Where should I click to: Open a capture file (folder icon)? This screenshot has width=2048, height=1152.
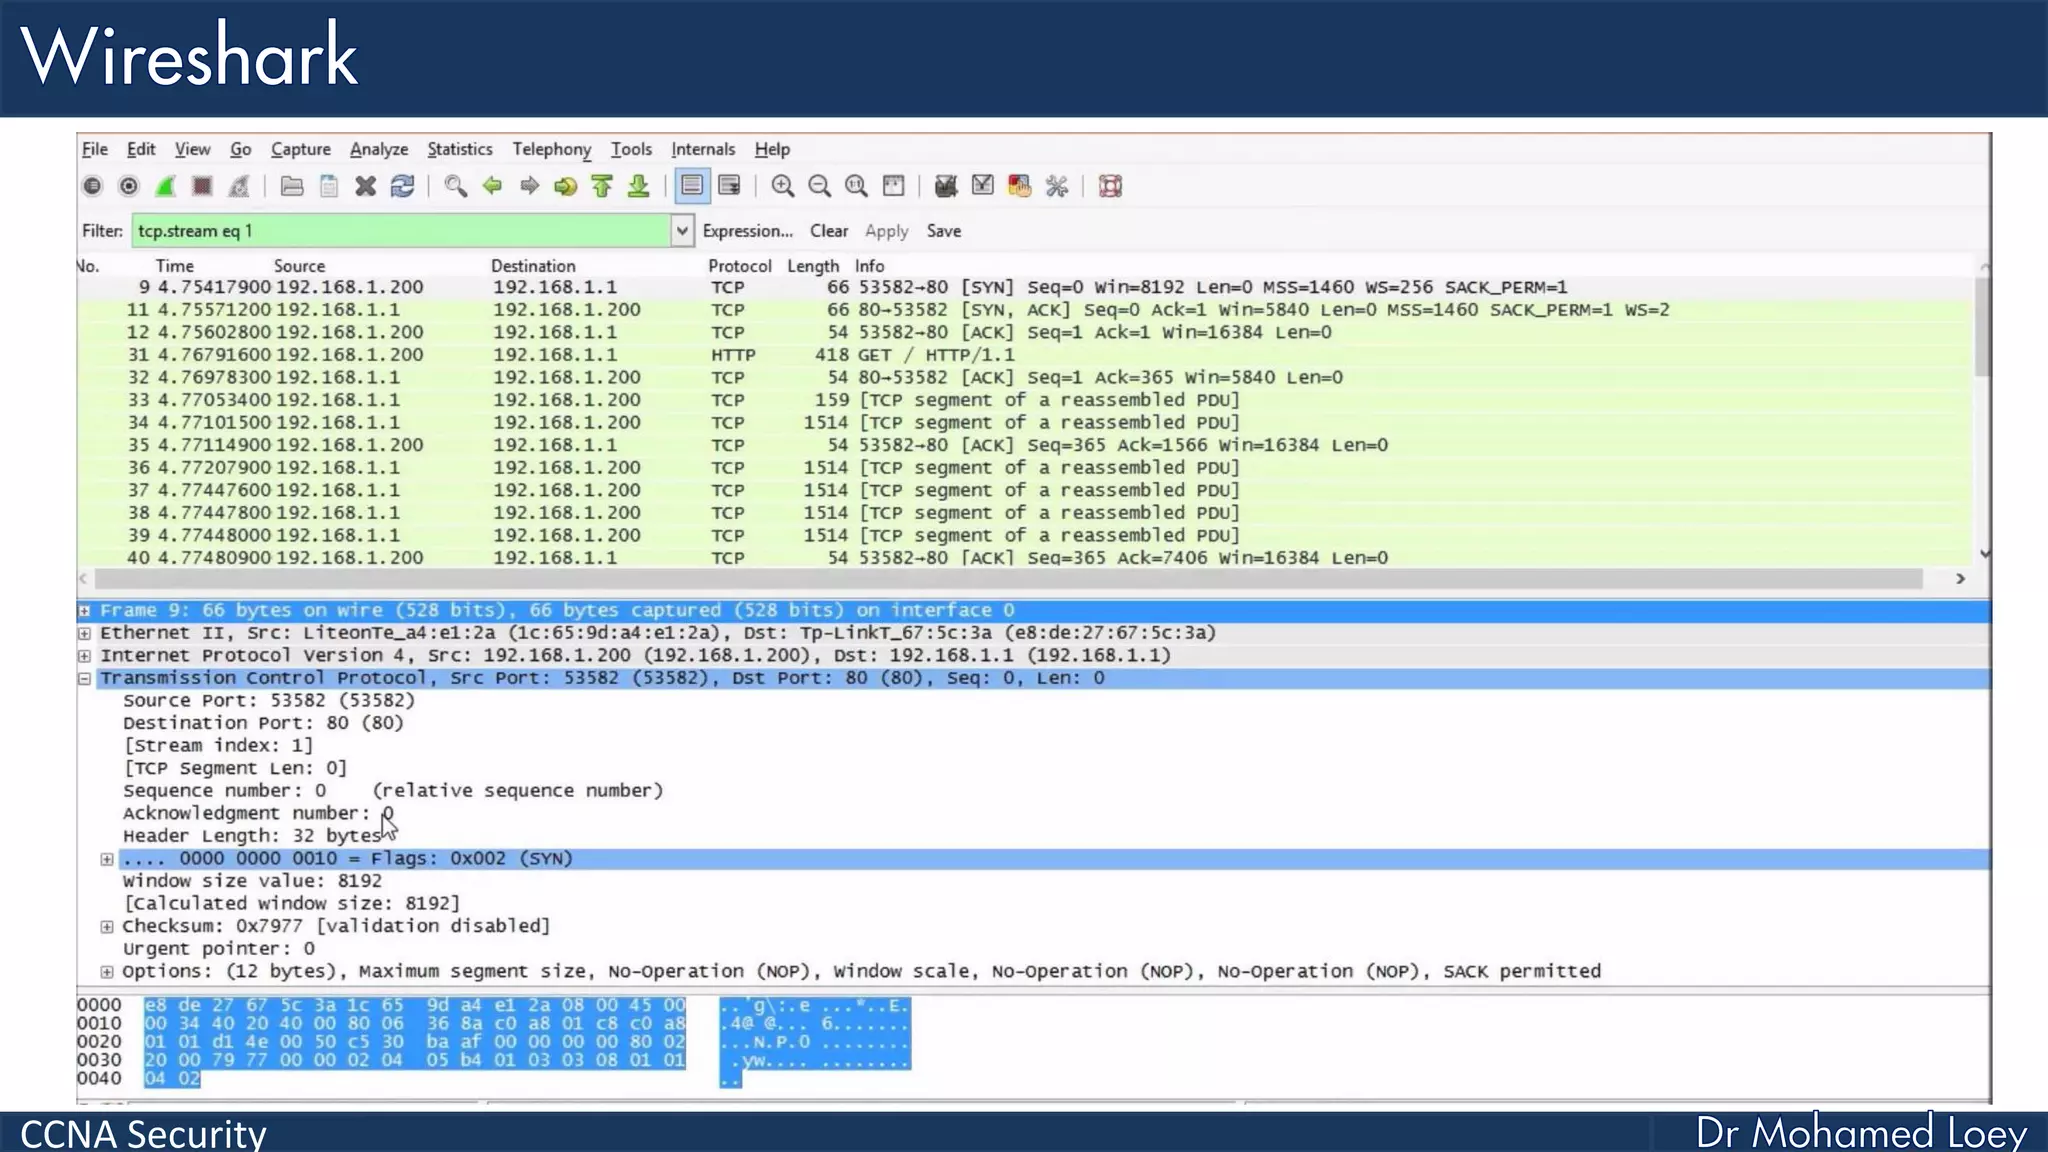point(292,186)
